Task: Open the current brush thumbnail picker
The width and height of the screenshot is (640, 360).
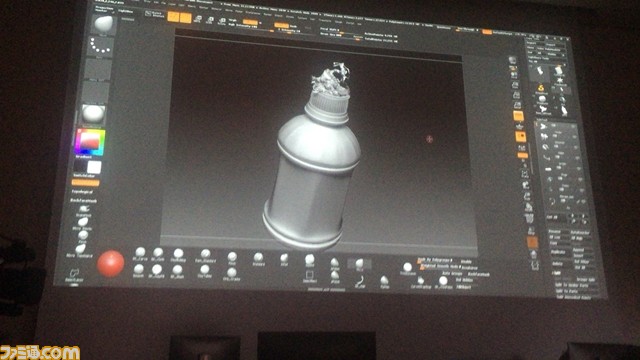Action: click(x=104, y=24)
